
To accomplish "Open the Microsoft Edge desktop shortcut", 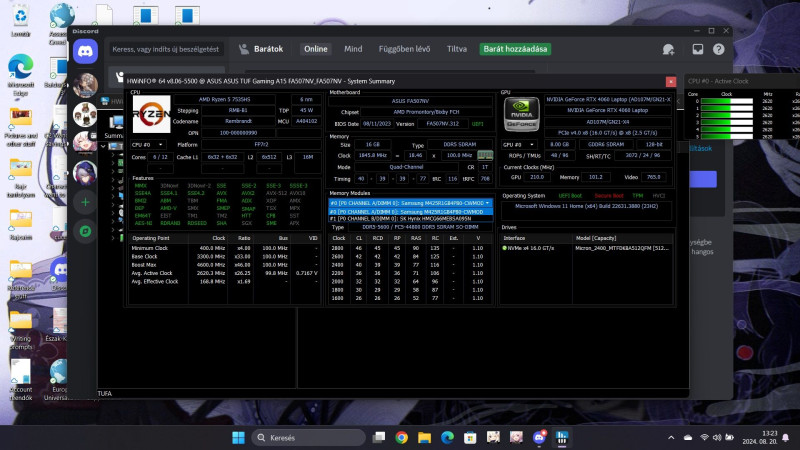I will tap(21, 75).
